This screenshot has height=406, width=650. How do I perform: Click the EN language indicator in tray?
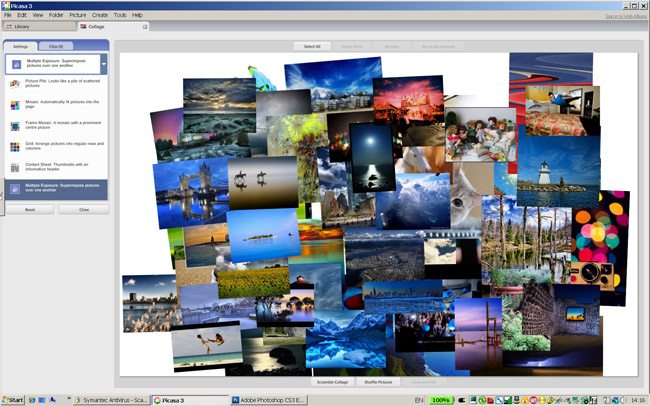419,400
